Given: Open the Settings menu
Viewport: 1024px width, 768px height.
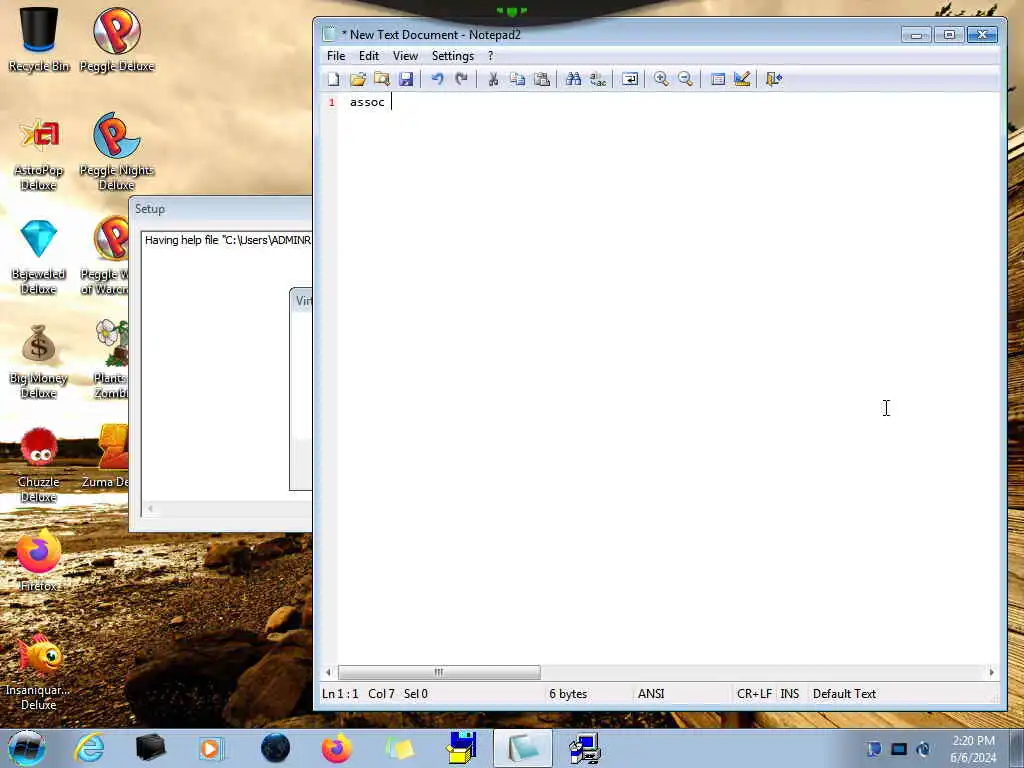Looking at the screenshot, I should coord(453,56).
